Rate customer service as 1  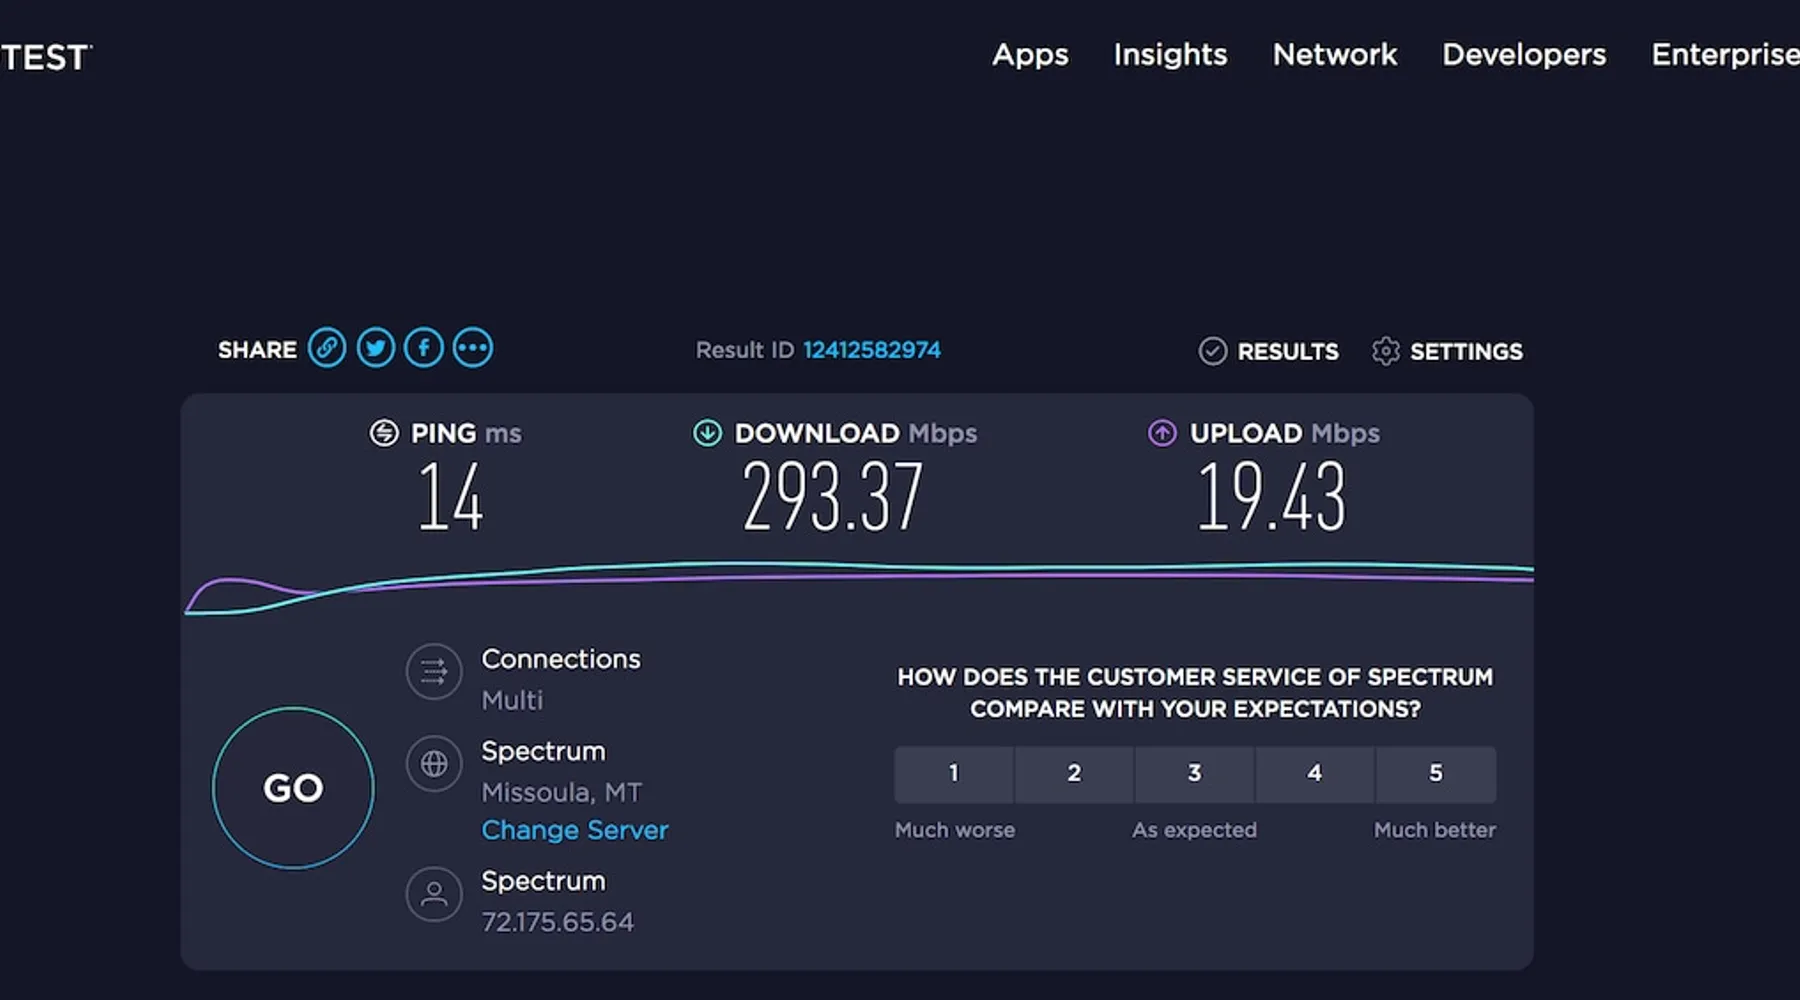(x=954, y=774)
